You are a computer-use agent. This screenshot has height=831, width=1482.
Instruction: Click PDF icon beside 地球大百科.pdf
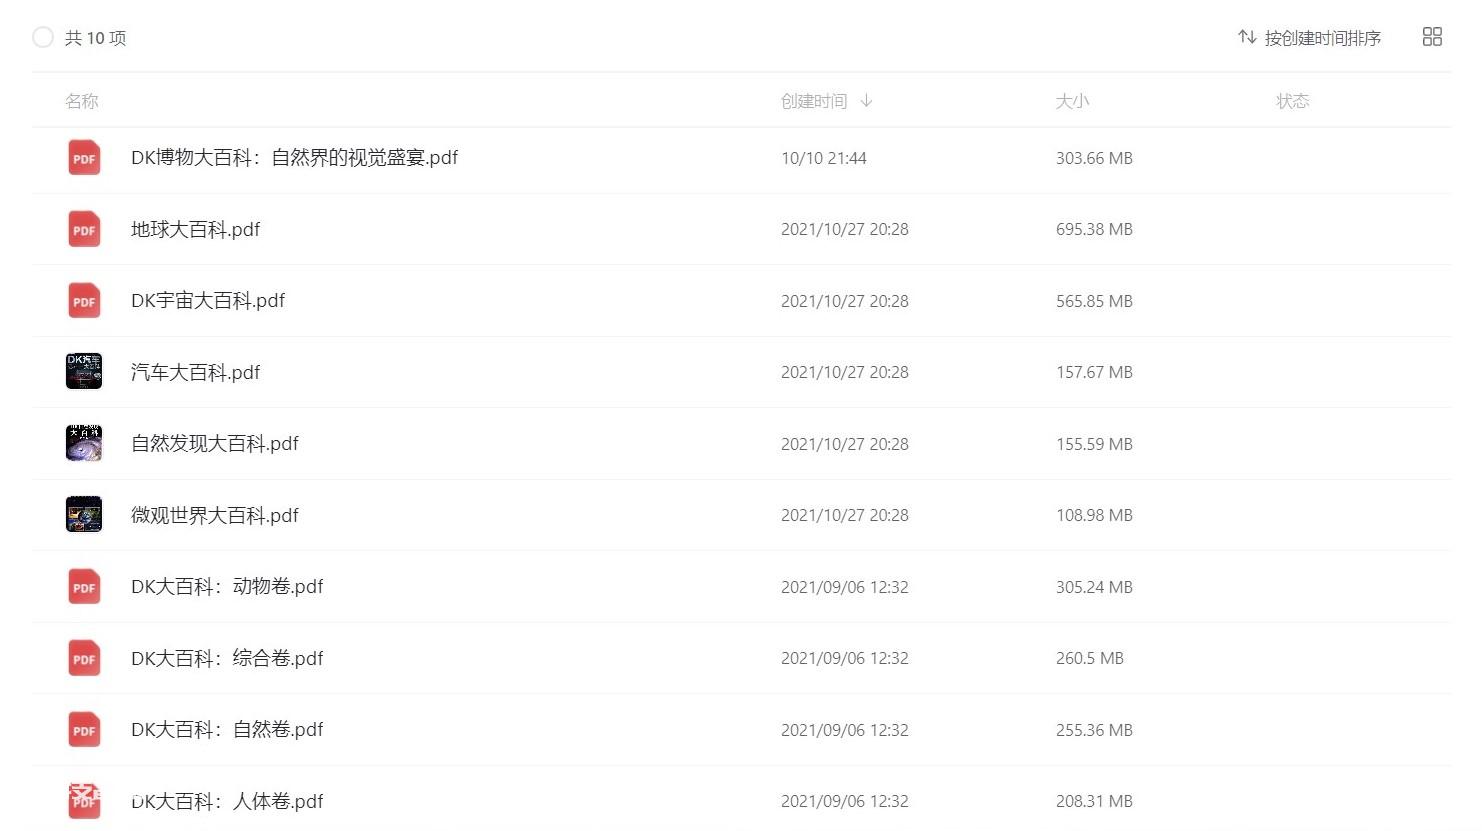point(84,229)
